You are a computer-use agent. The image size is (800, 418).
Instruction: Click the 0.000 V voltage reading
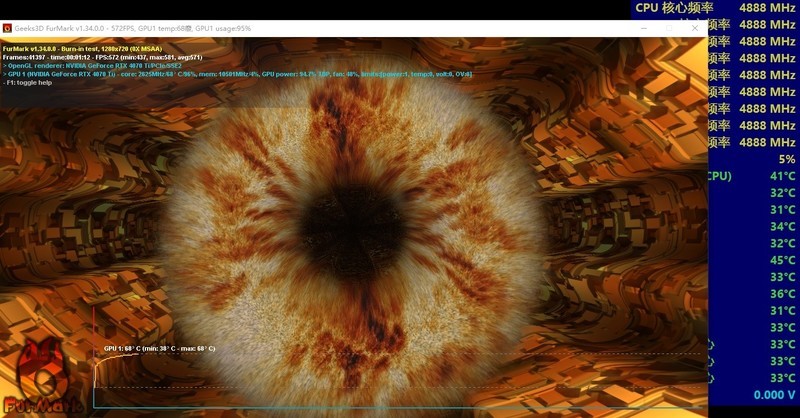tap(774, 395)
